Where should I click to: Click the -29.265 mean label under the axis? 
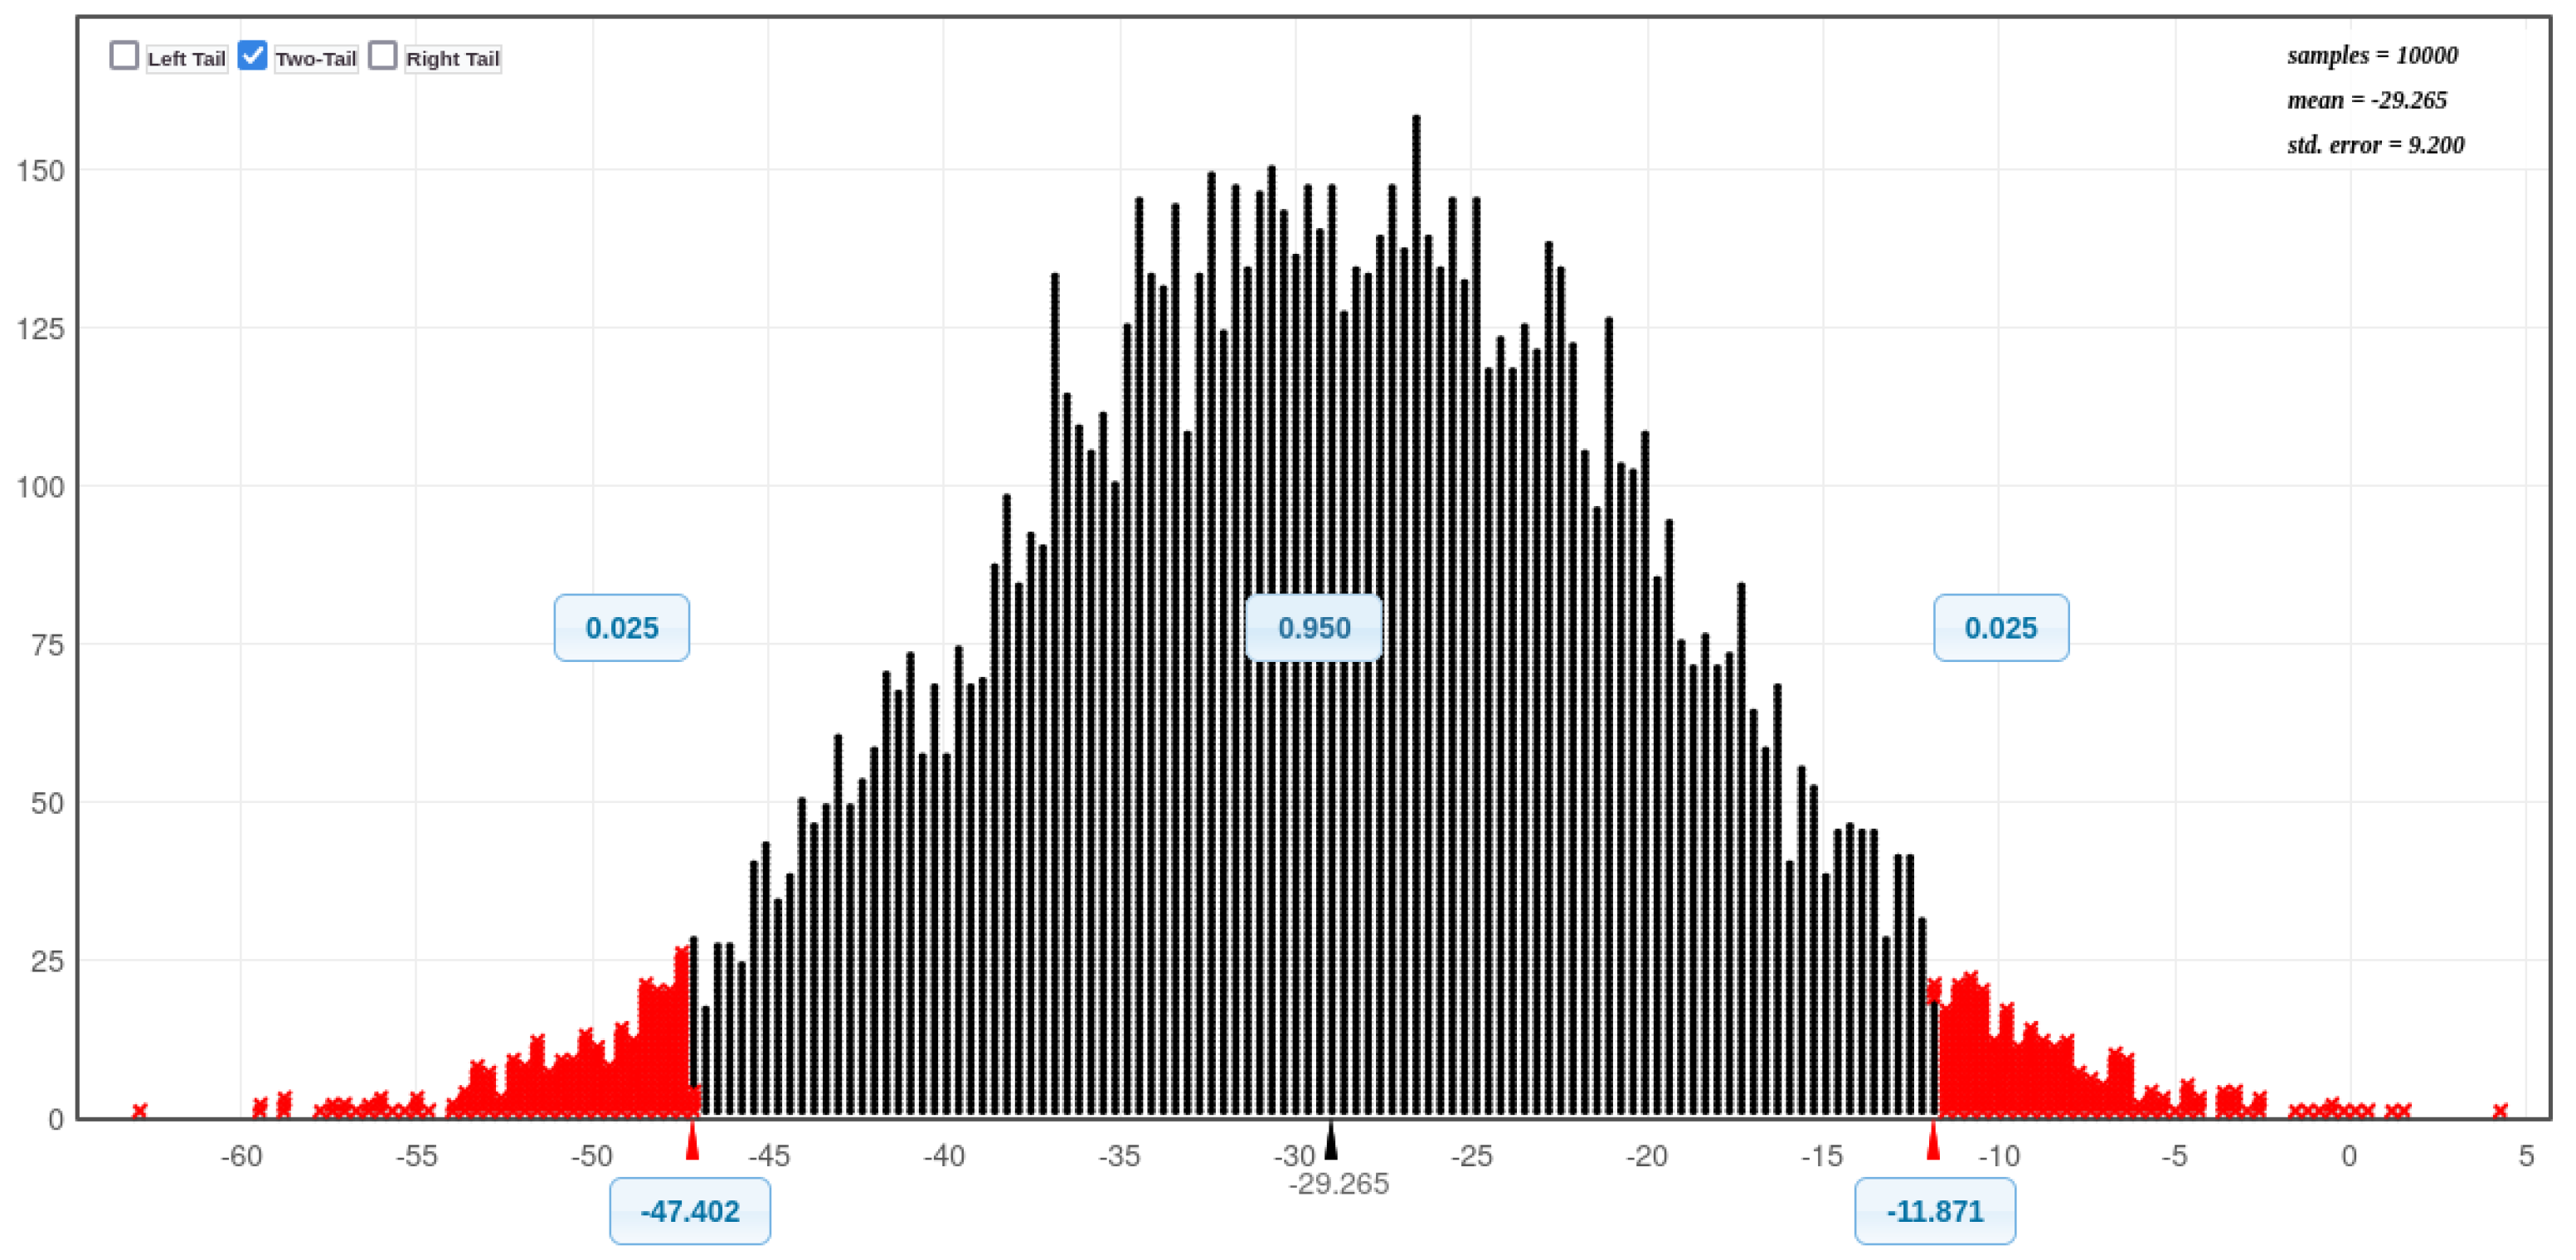[1338, 1185]
